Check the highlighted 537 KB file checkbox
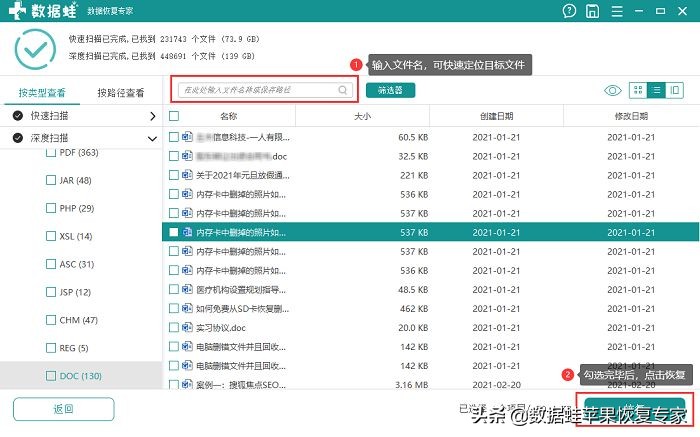Viewport: 700px width, 437px height. 174,232
